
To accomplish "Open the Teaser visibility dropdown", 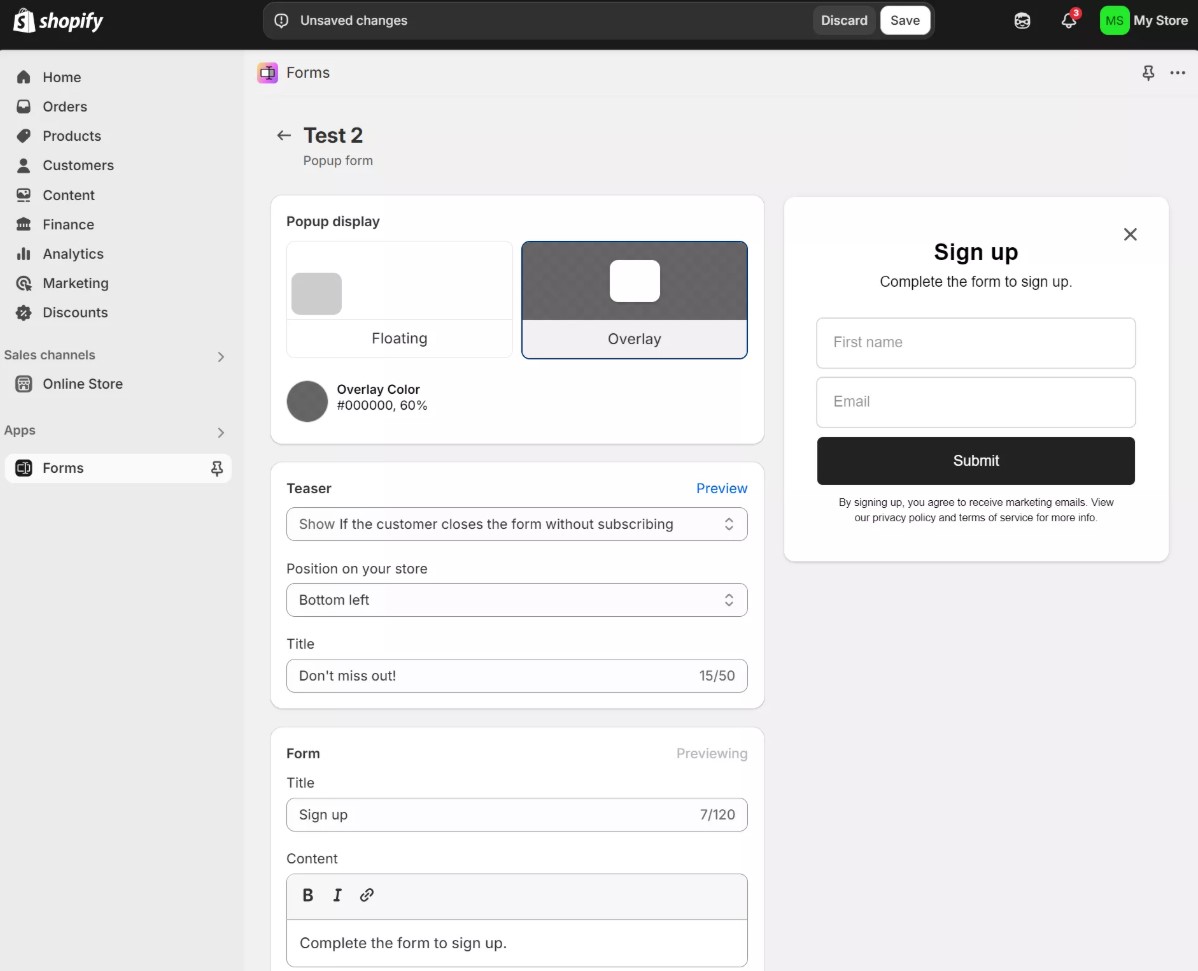I will [516, 523].
